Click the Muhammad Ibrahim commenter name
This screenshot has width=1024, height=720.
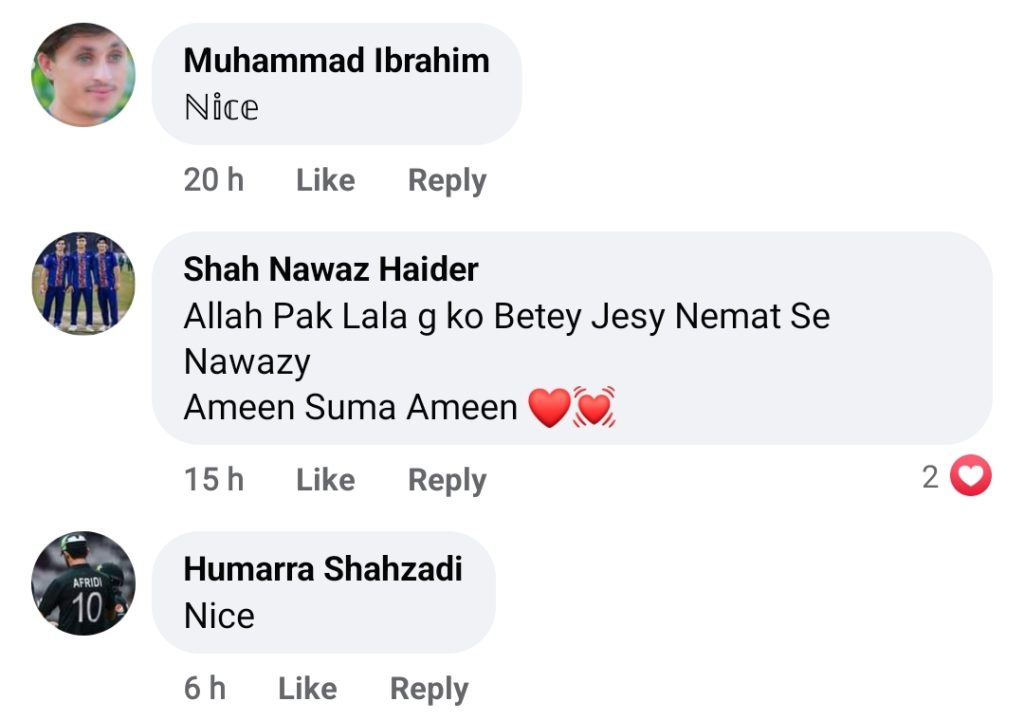[336, 60]
